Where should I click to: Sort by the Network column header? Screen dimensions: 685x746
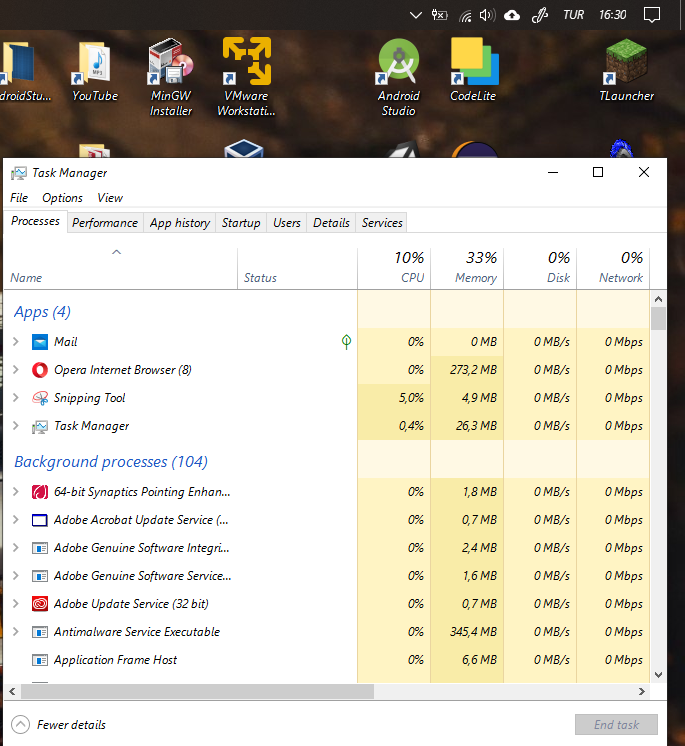coord(613,268)
